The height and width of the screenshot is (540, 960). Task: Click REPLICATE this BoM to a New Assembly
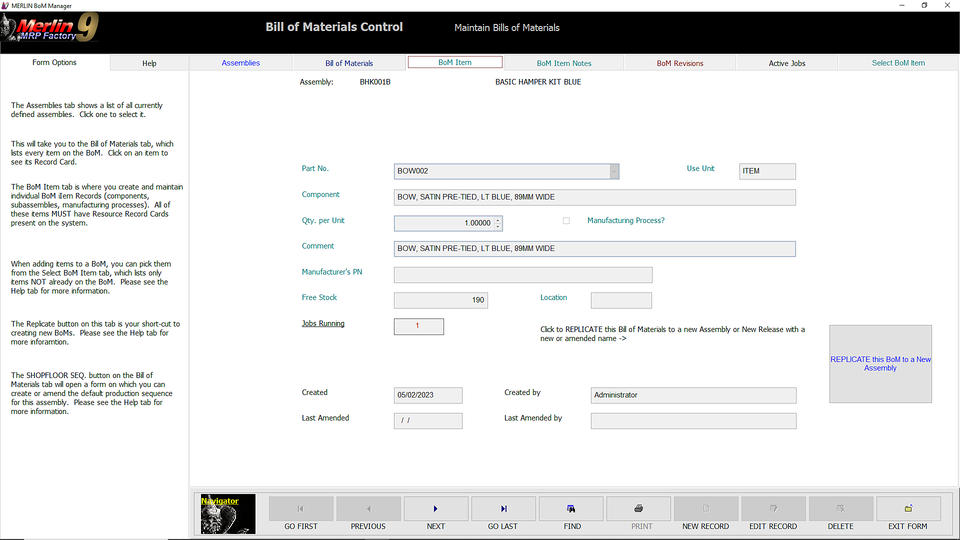click(x=880, y=364)
